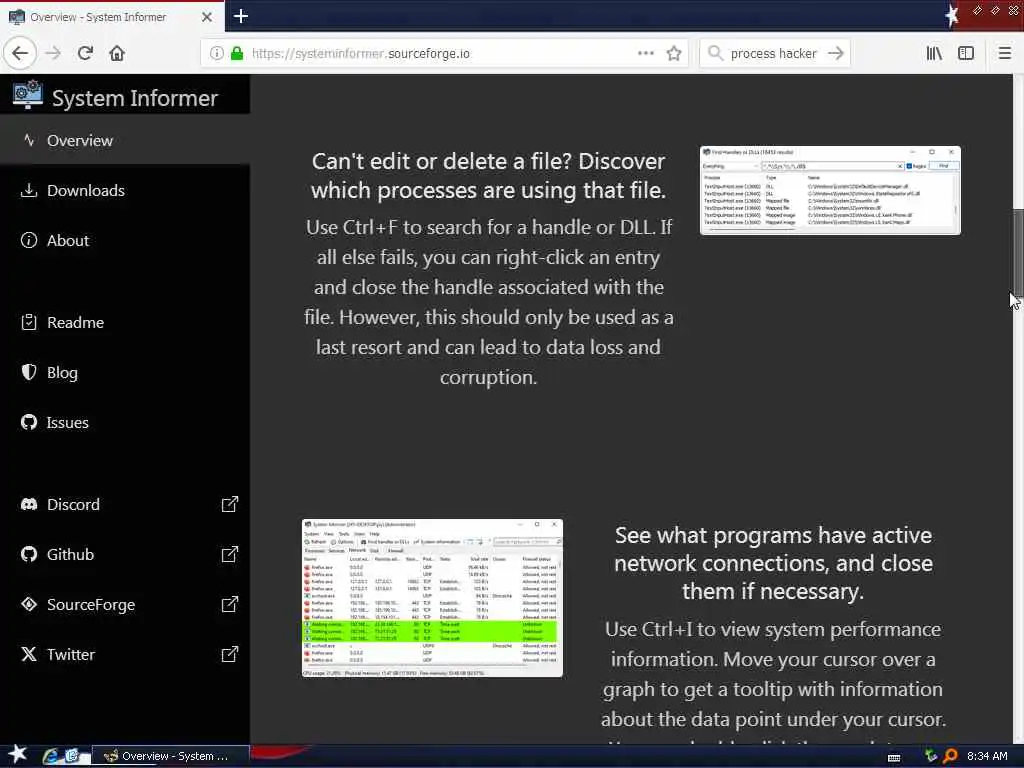Click the About info circle icon
The image size is (1024, 768).
tap(29, 240)
